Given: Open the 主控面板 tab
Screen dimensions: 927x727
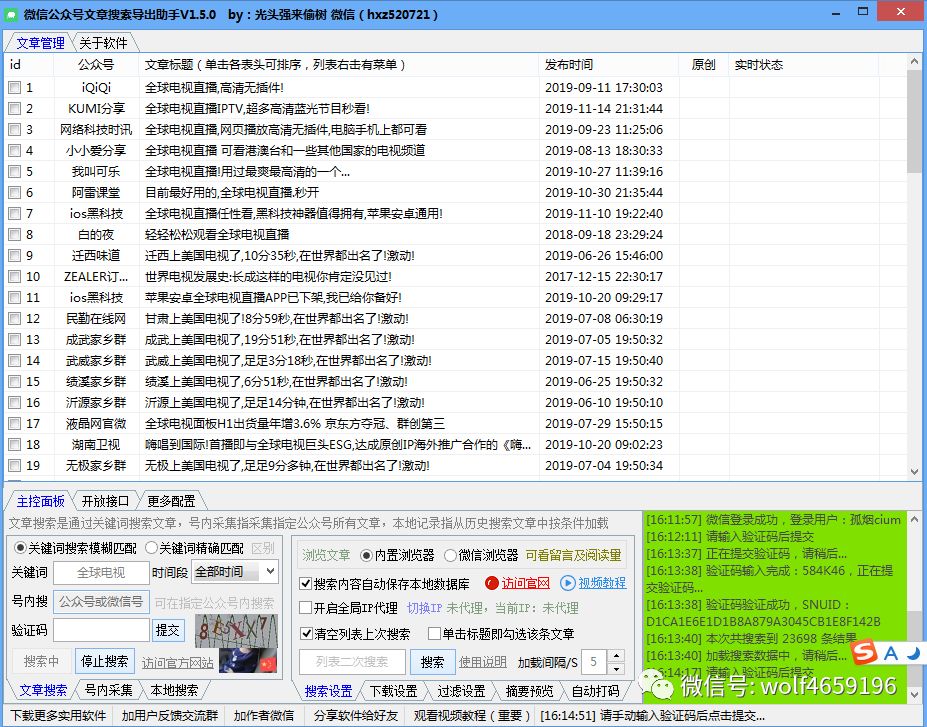Looking at the screenshot, I should (x=40, y=501).
